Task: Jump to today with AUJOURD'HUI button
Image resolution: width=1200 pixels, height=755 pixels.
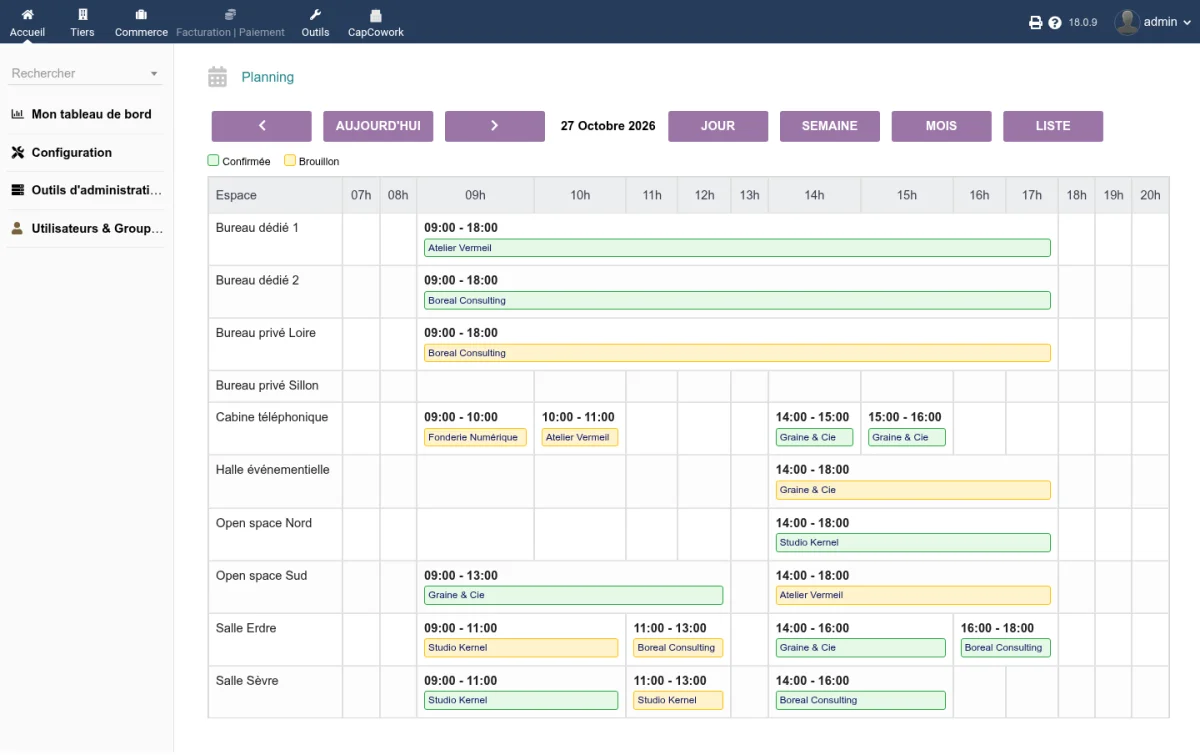Action: (378, 126)
